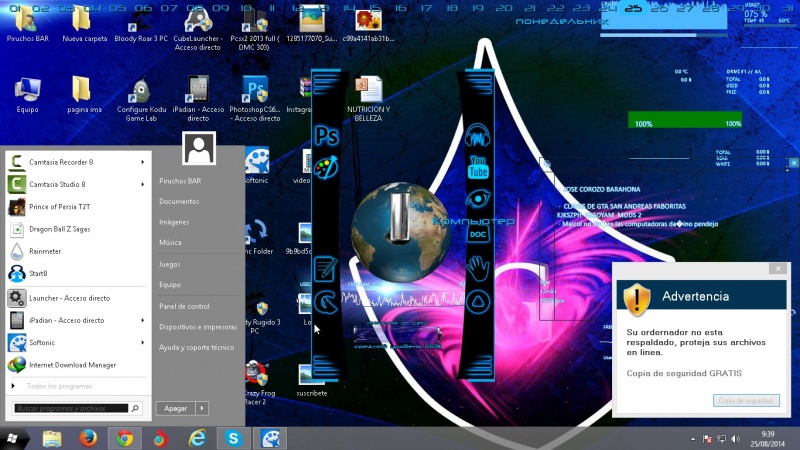Open Panel de control from Start menu
The width and height of the screenshot is (800, 450).
[x=184, y=306]
